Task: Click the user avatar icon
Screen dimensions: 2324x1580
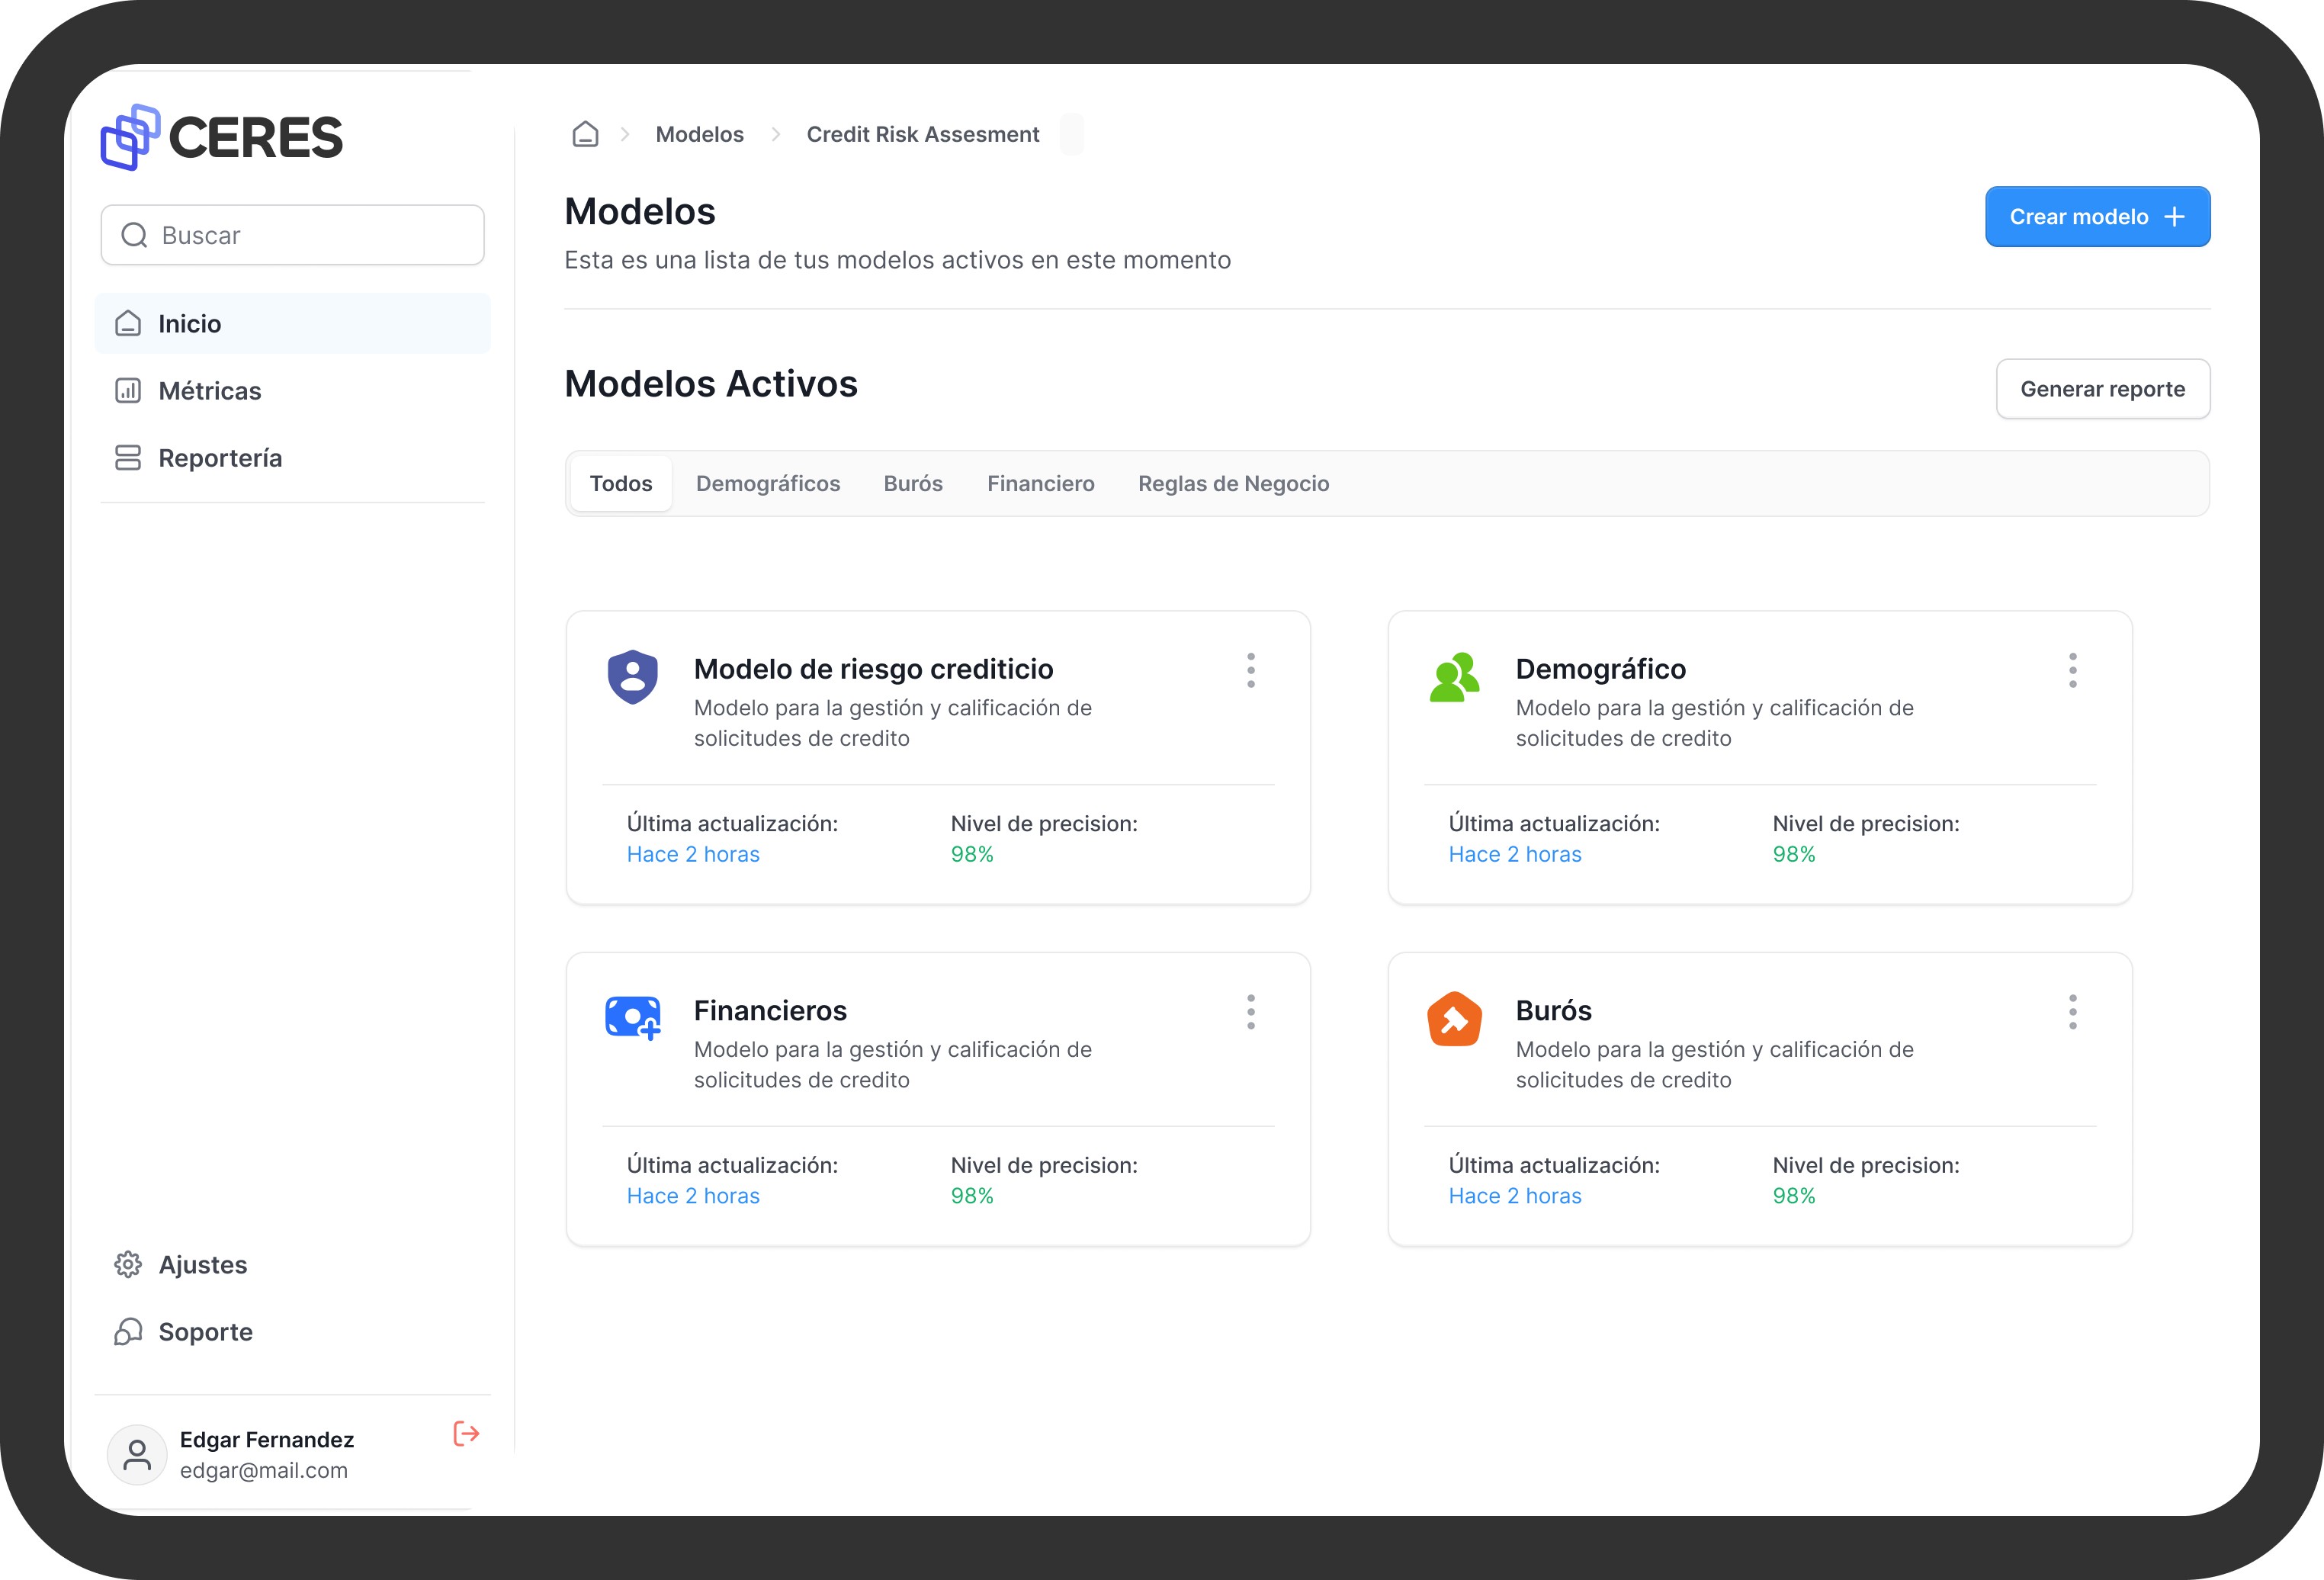Action: click(137, 1454)
